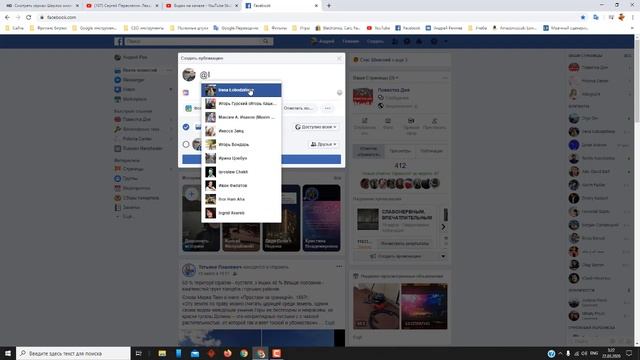Open the YouTube bookmark in bookmarks bar

click(378, 28)
